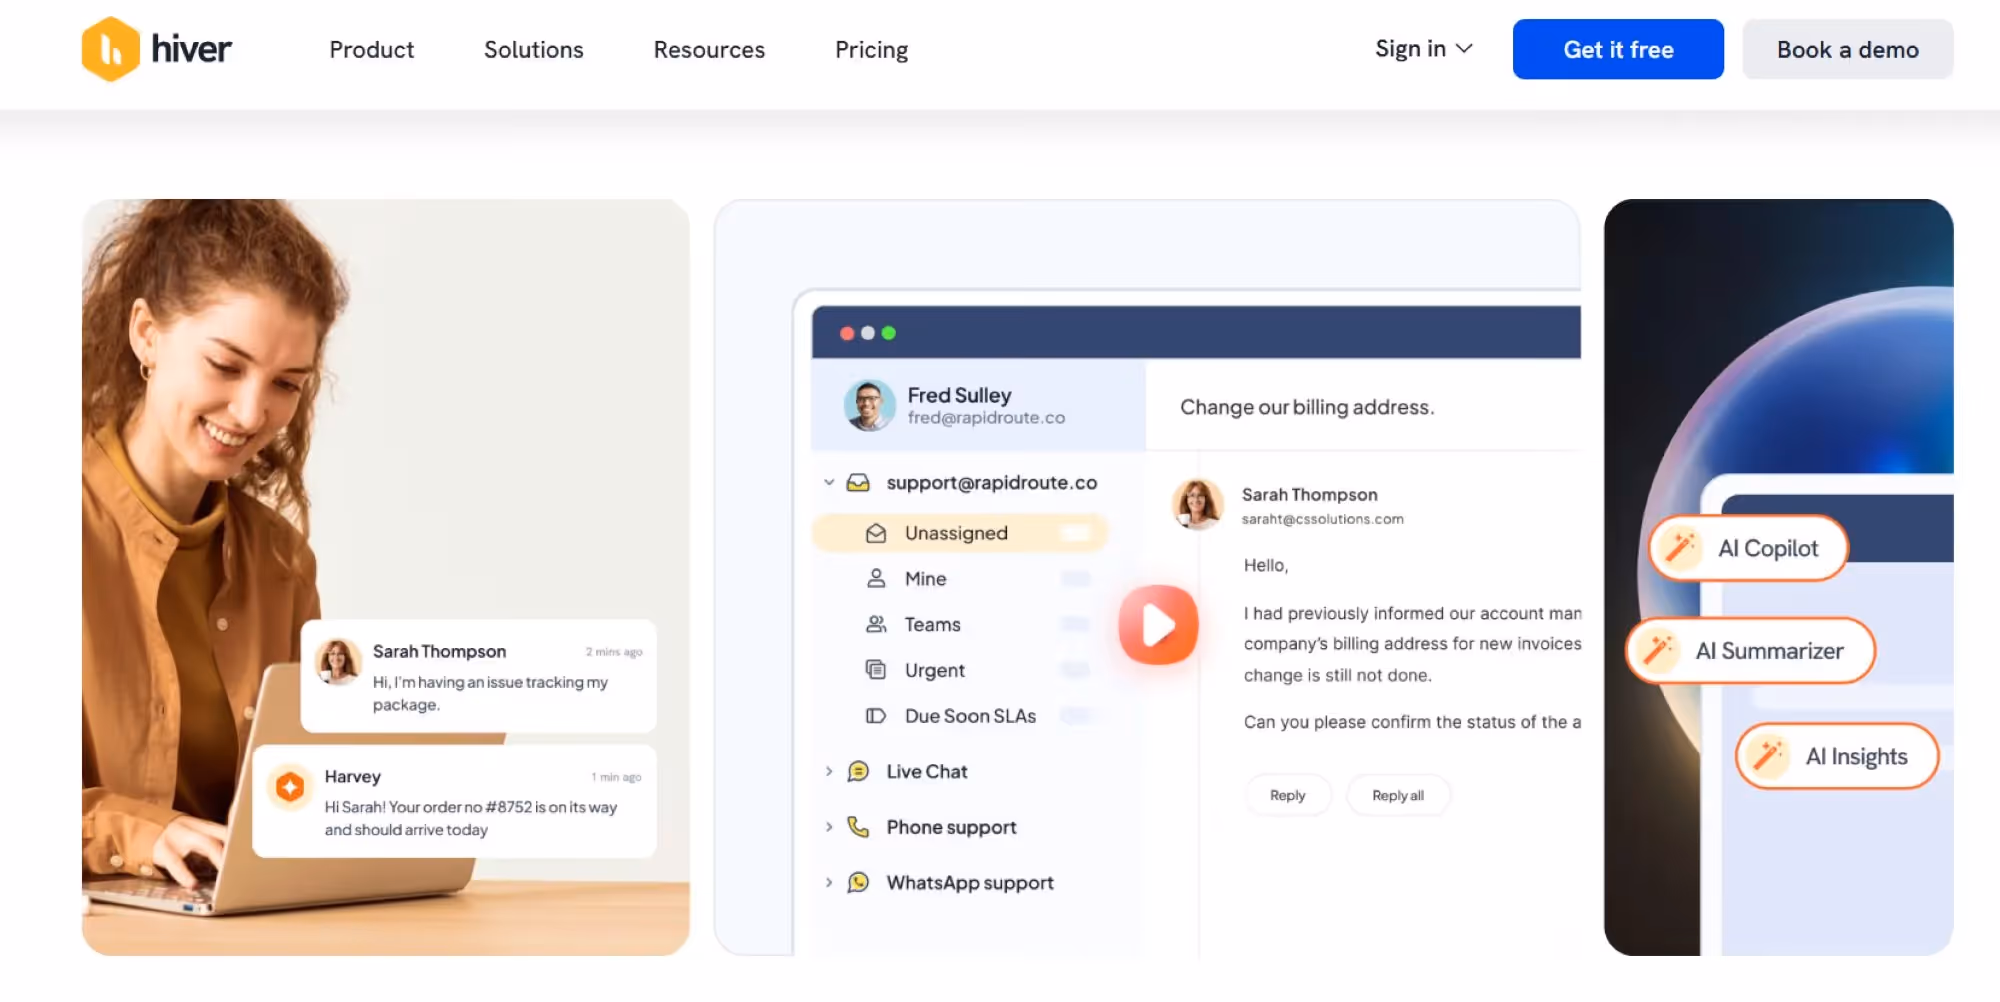Screen dimensions: 2000x1002
Task: Expand the WhatsApp support section chevron
Action: [x=829, y=882]
